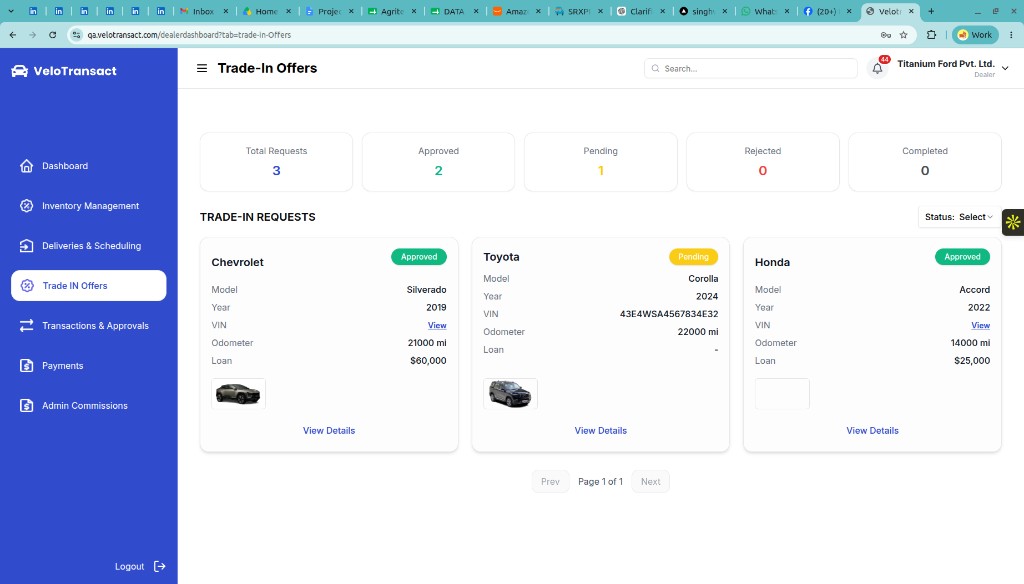
Task: Click the Page 1 of 1 text
Action: pyautogui.click(x=600, y=481)
